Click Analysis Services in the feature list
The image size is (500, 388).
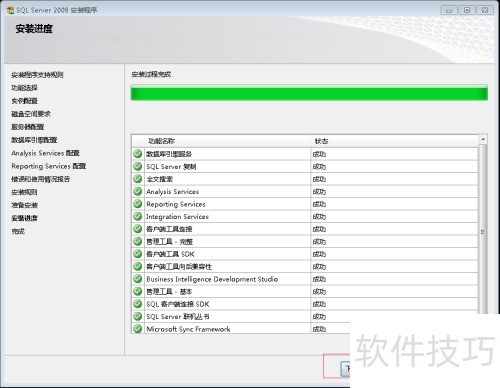[x=172, y=192]
